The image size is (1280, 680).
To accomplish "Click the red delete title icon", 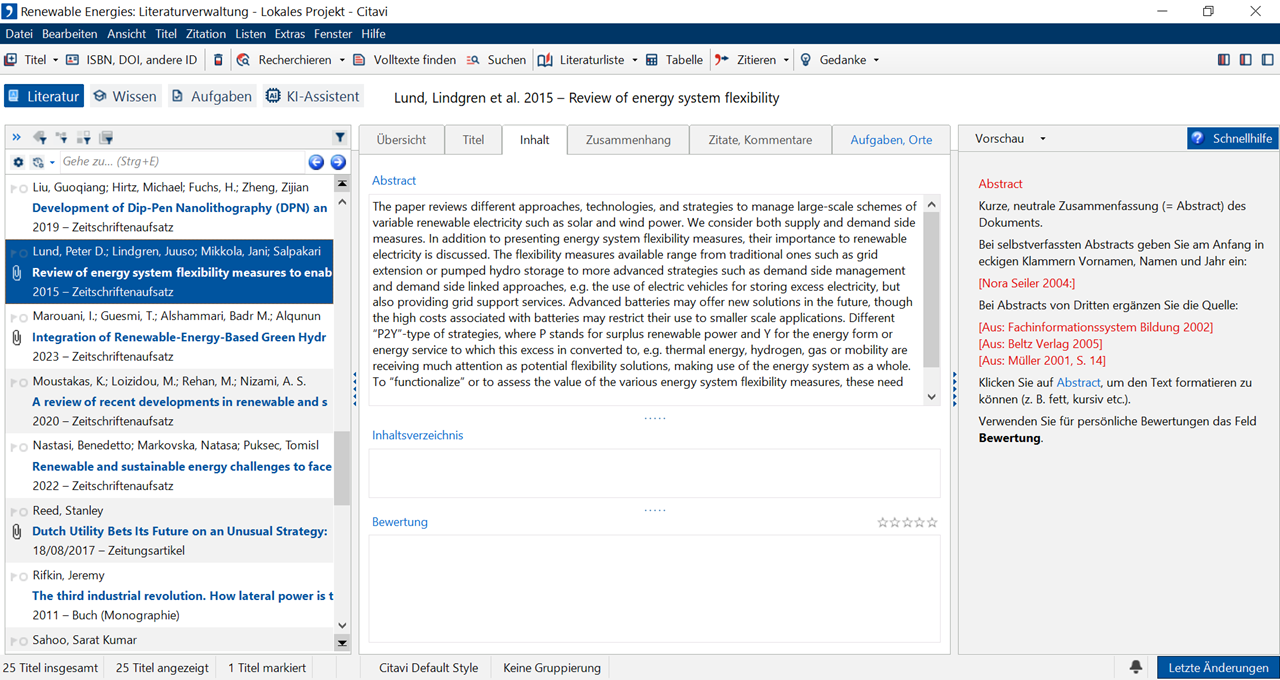I will [219, 60].
